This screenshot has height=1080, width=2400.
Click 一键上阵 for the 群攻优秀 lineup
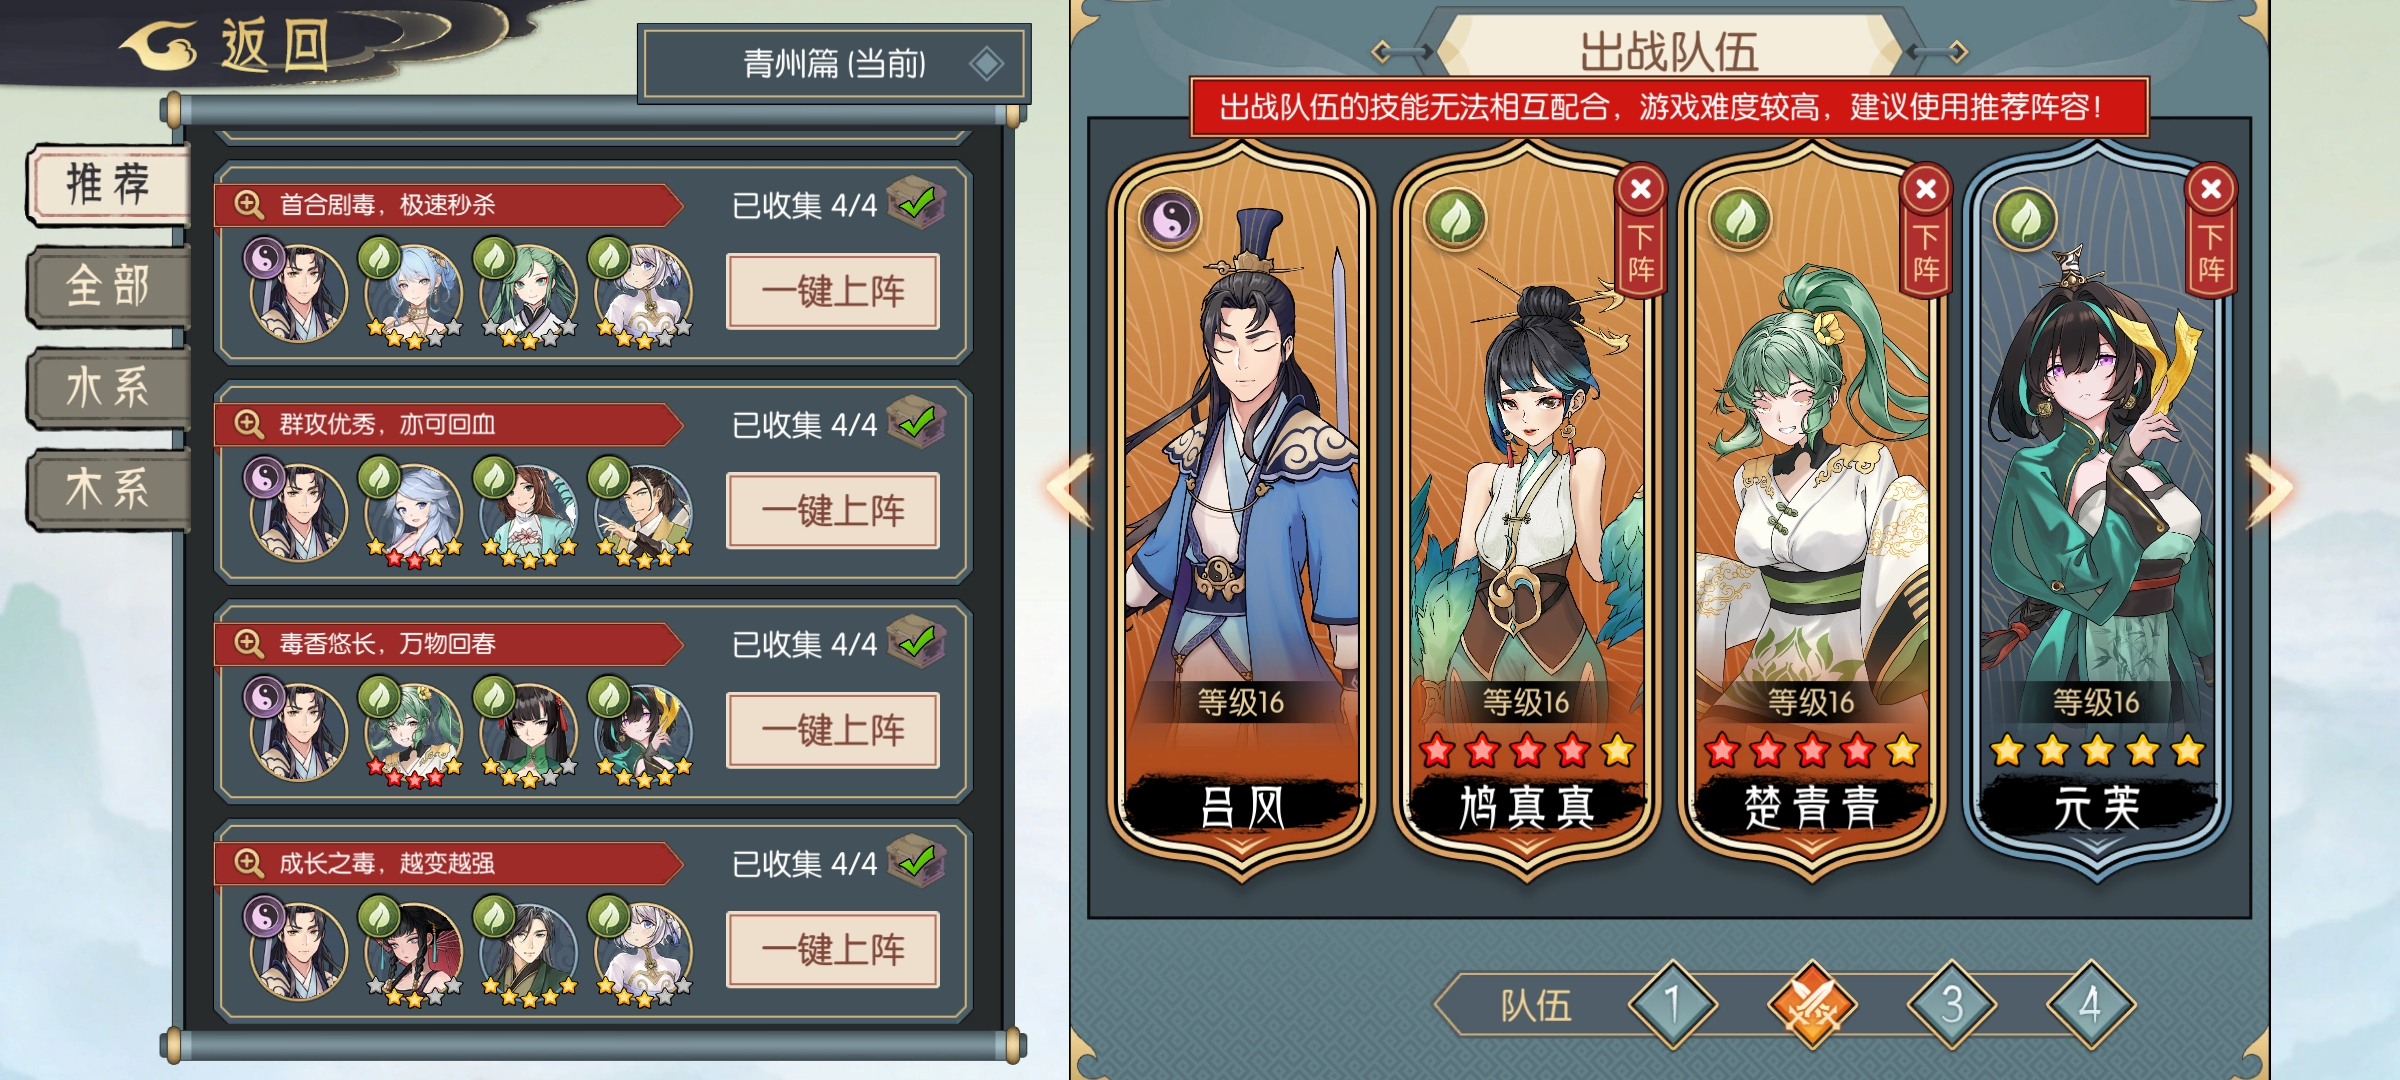coord(833,511)
